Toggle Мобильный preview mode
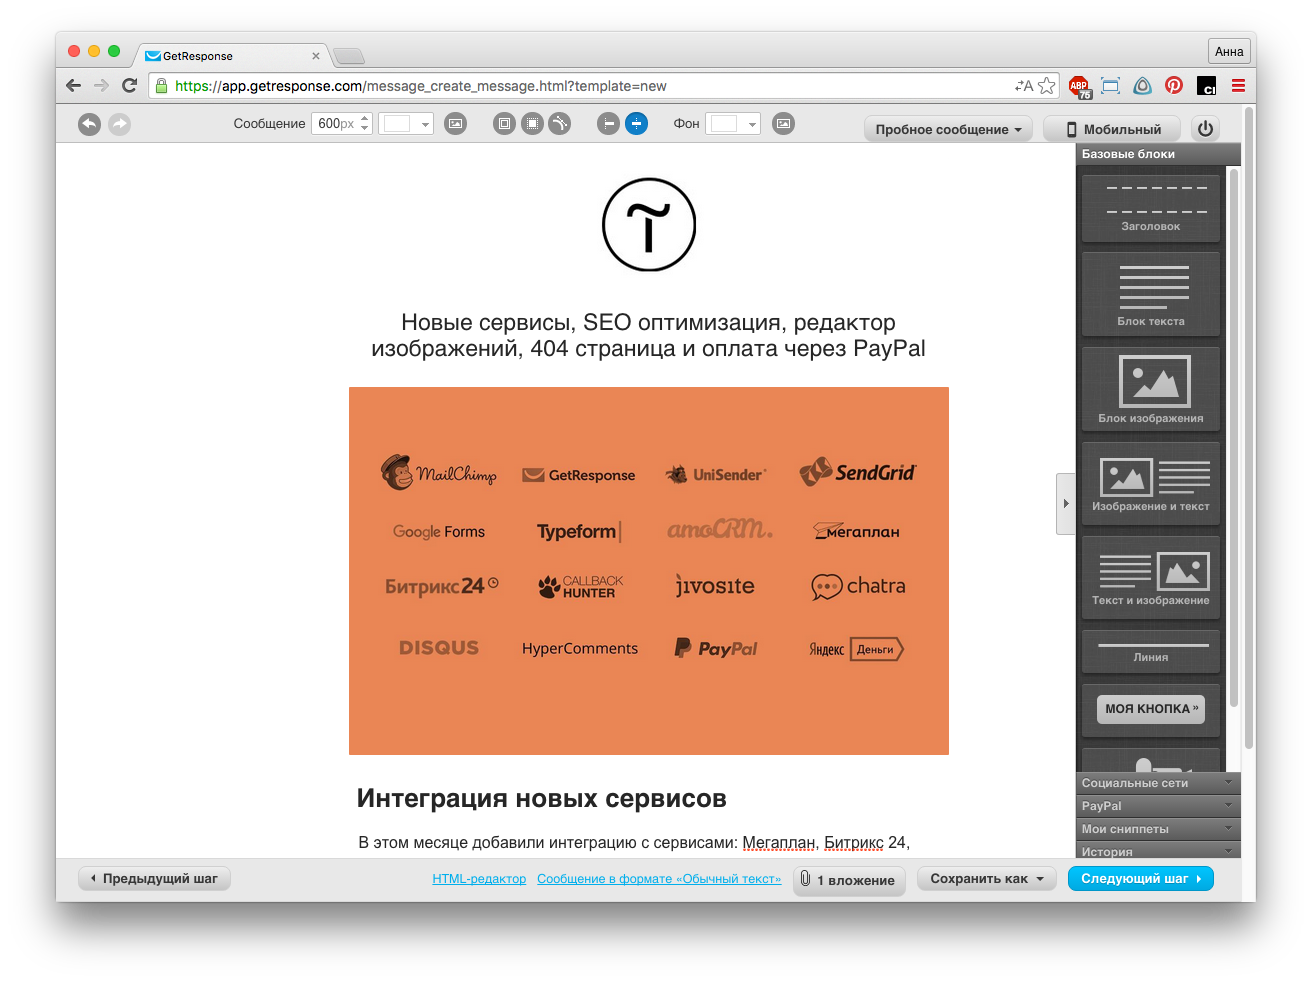This screenshot has width=1312, height=982. click(x=1112, y=129)
